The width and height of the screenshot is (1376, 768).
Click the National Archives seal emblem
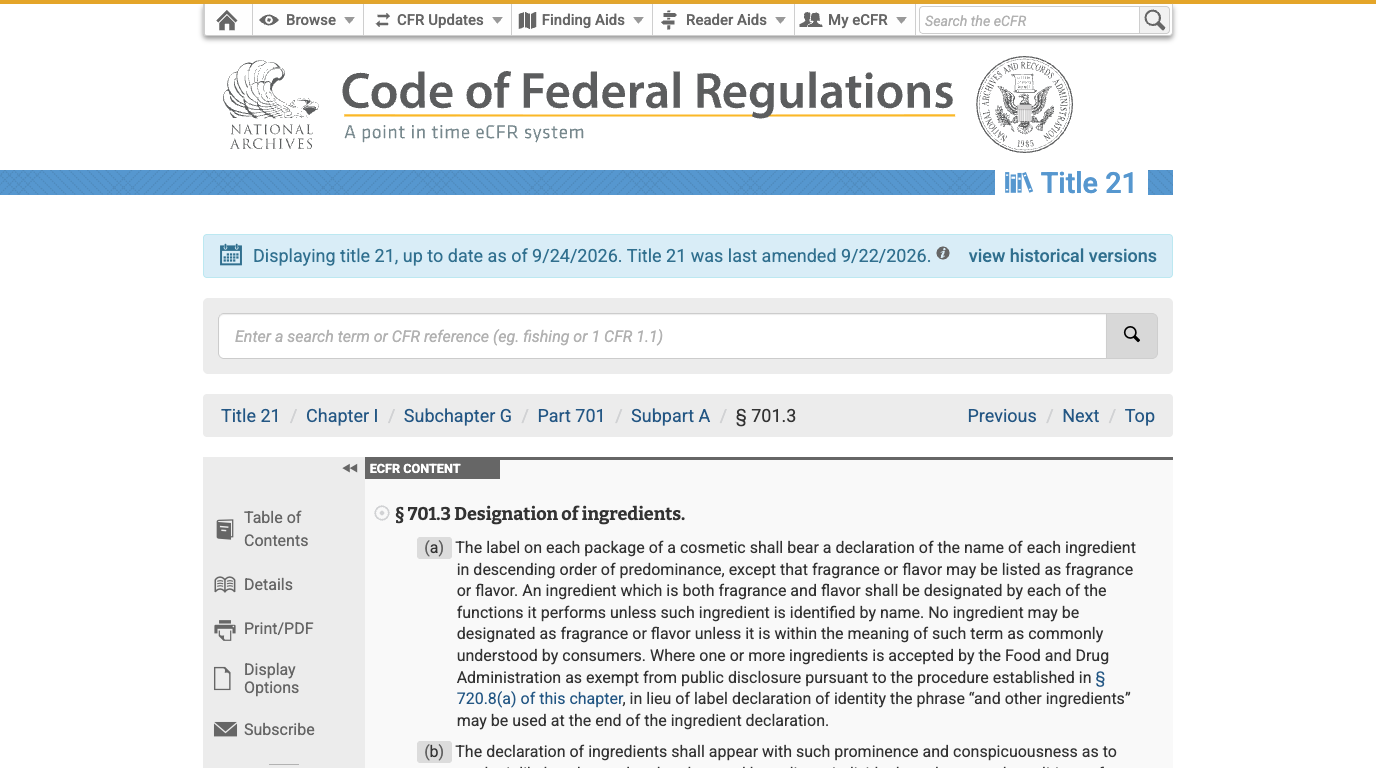pos(1024,104)
